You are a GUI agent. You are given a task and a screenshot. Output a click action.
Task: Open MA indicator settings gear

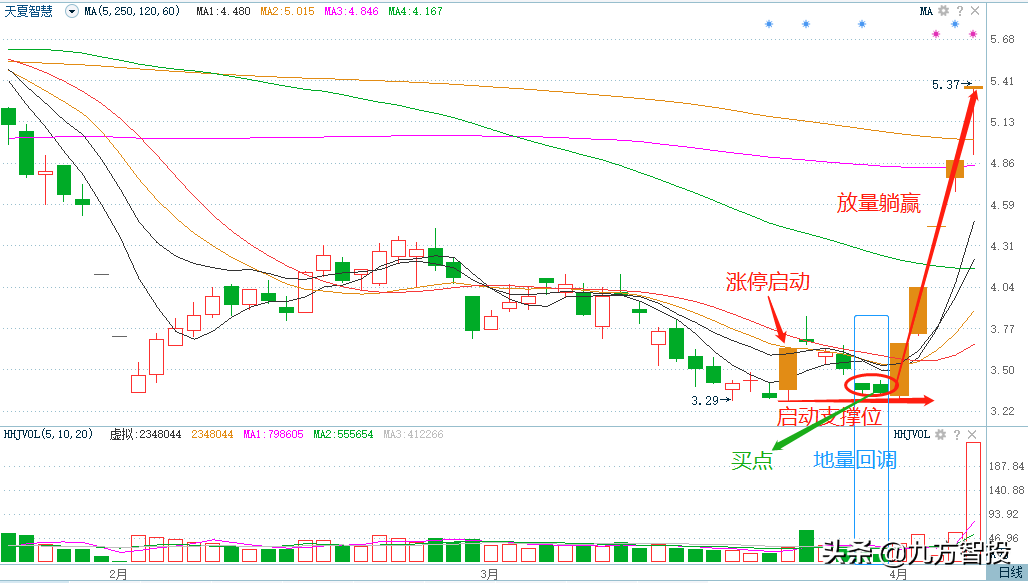coord(943,11)
